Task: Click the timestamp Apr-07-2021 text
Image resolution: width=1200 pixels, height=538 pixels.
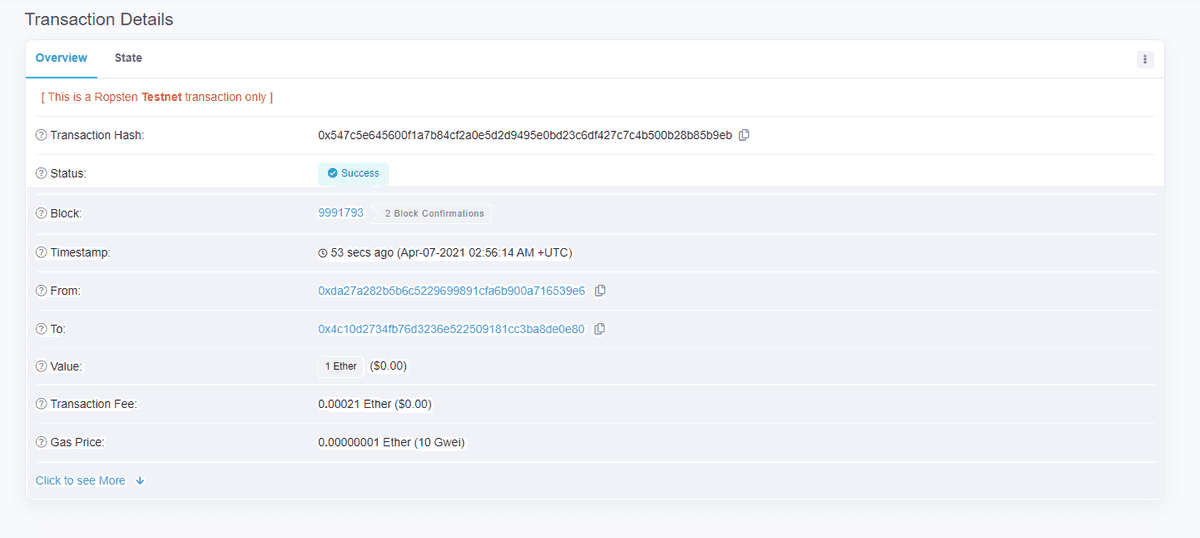Action: (x=485, y=253)
